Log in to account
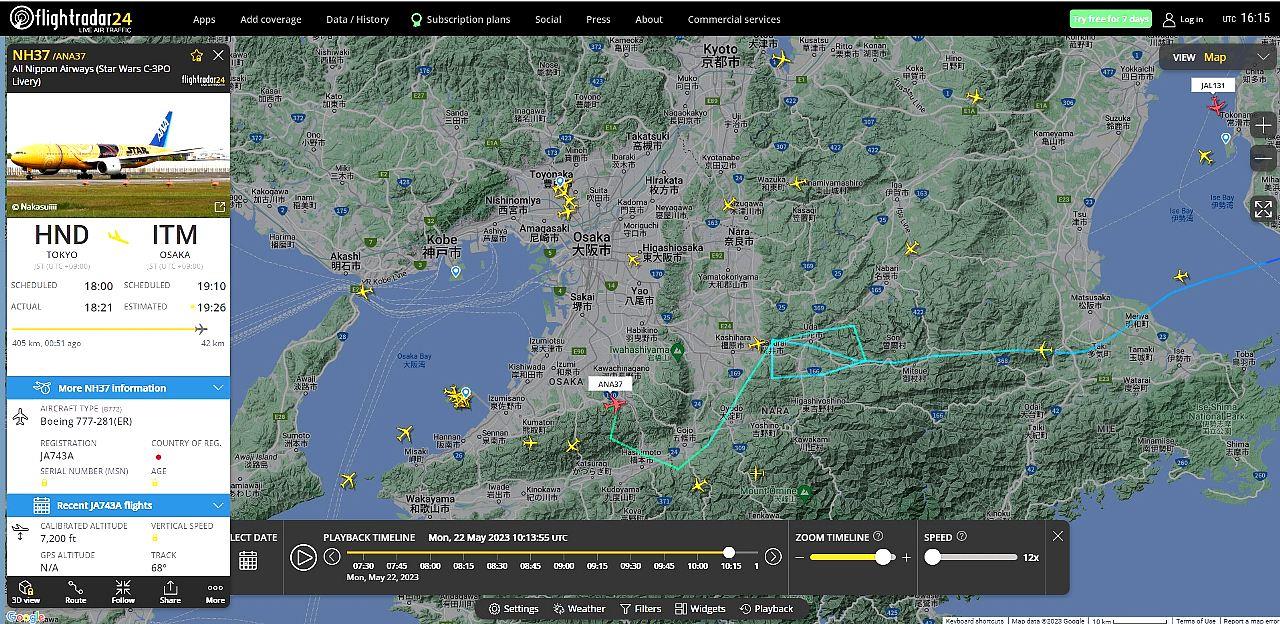Viewport: 1280px width, 624px height. [x=1183, y=19]
